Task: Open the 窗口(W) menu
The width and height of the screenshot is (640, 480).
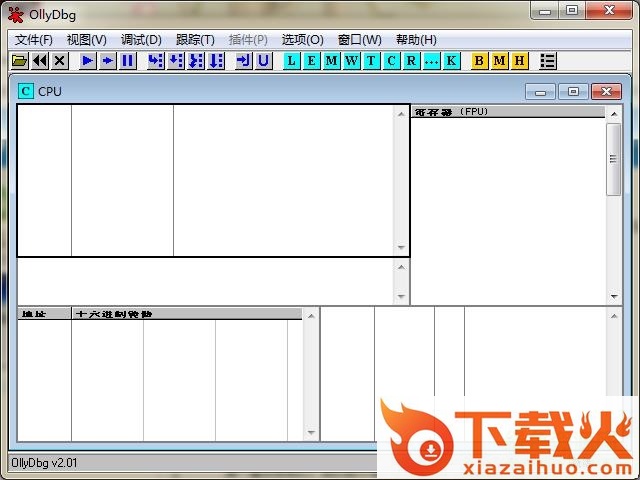Action: point(360,40)
